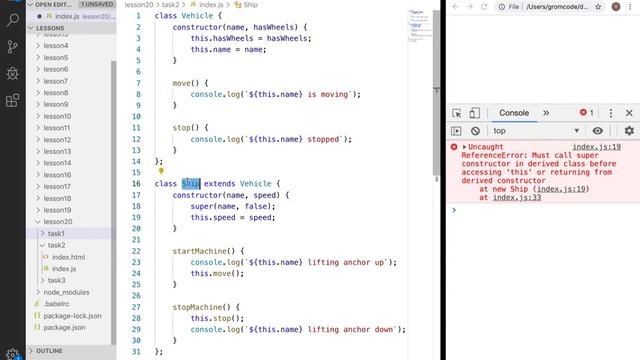Image resolution: width=640 pixels, height=360 pixels.
Task: Click the File info icon in address bar
Action: (x=502, y=7)
